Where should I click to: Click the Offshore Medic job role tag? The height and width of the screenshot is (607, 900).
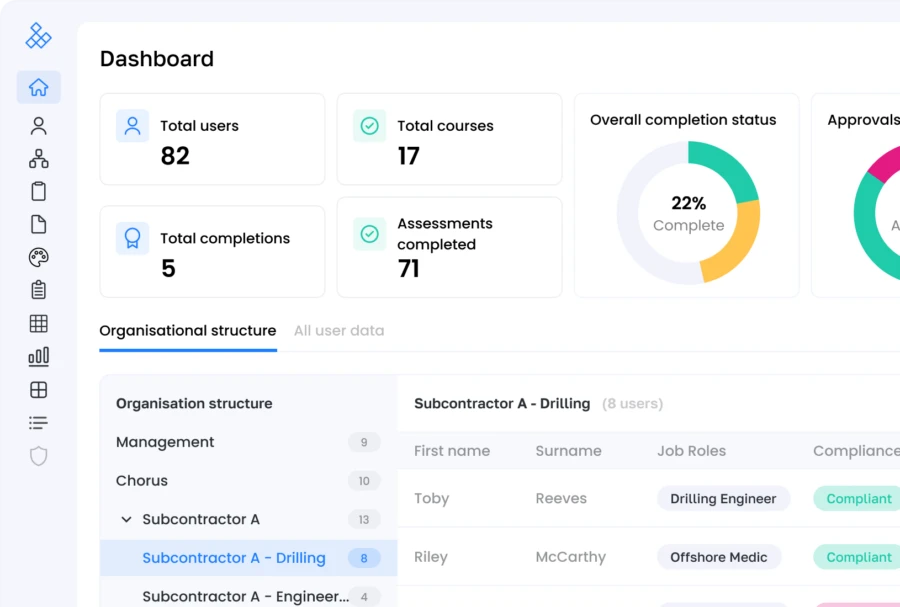coord(719,557)
